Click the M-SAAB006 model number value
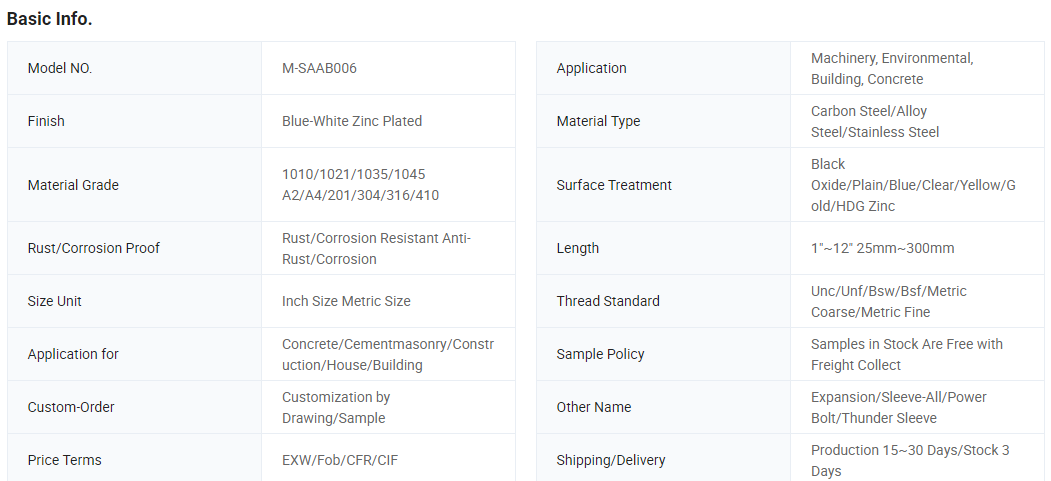This screenshot has width=1051, height=481. (319, 68)
